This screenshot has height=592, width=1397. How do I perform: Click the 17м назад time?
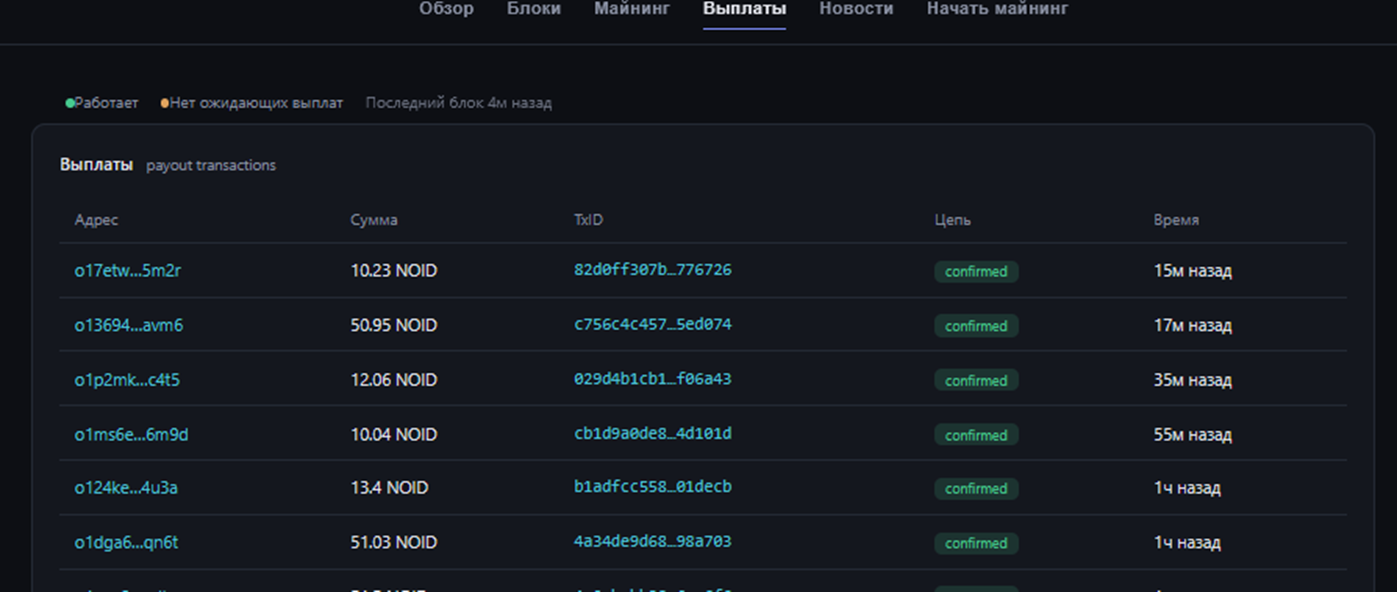tap(1193, 326)
